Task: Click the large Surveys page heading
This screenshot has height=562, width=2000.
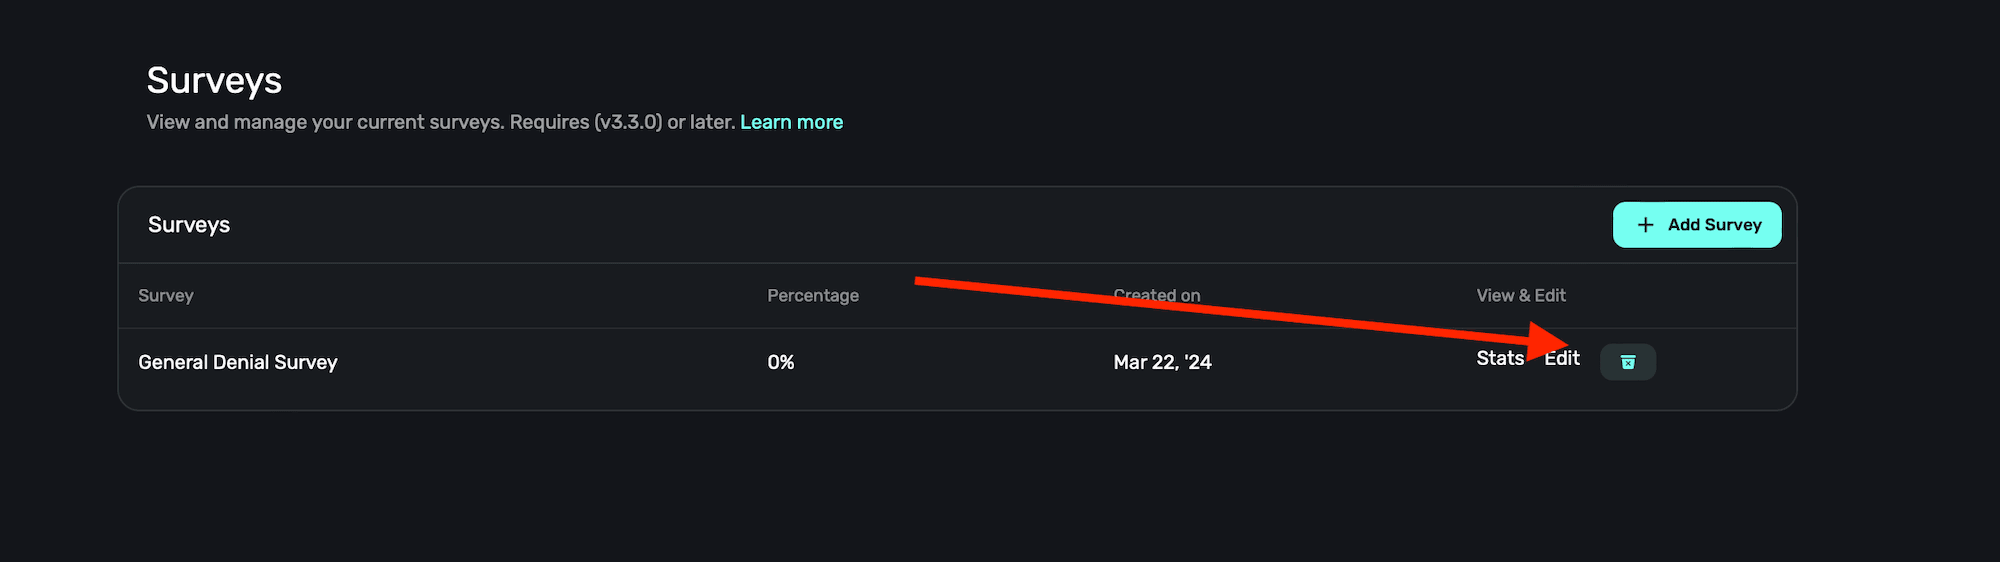Action: pyautogui.click(x=214, y=80)
